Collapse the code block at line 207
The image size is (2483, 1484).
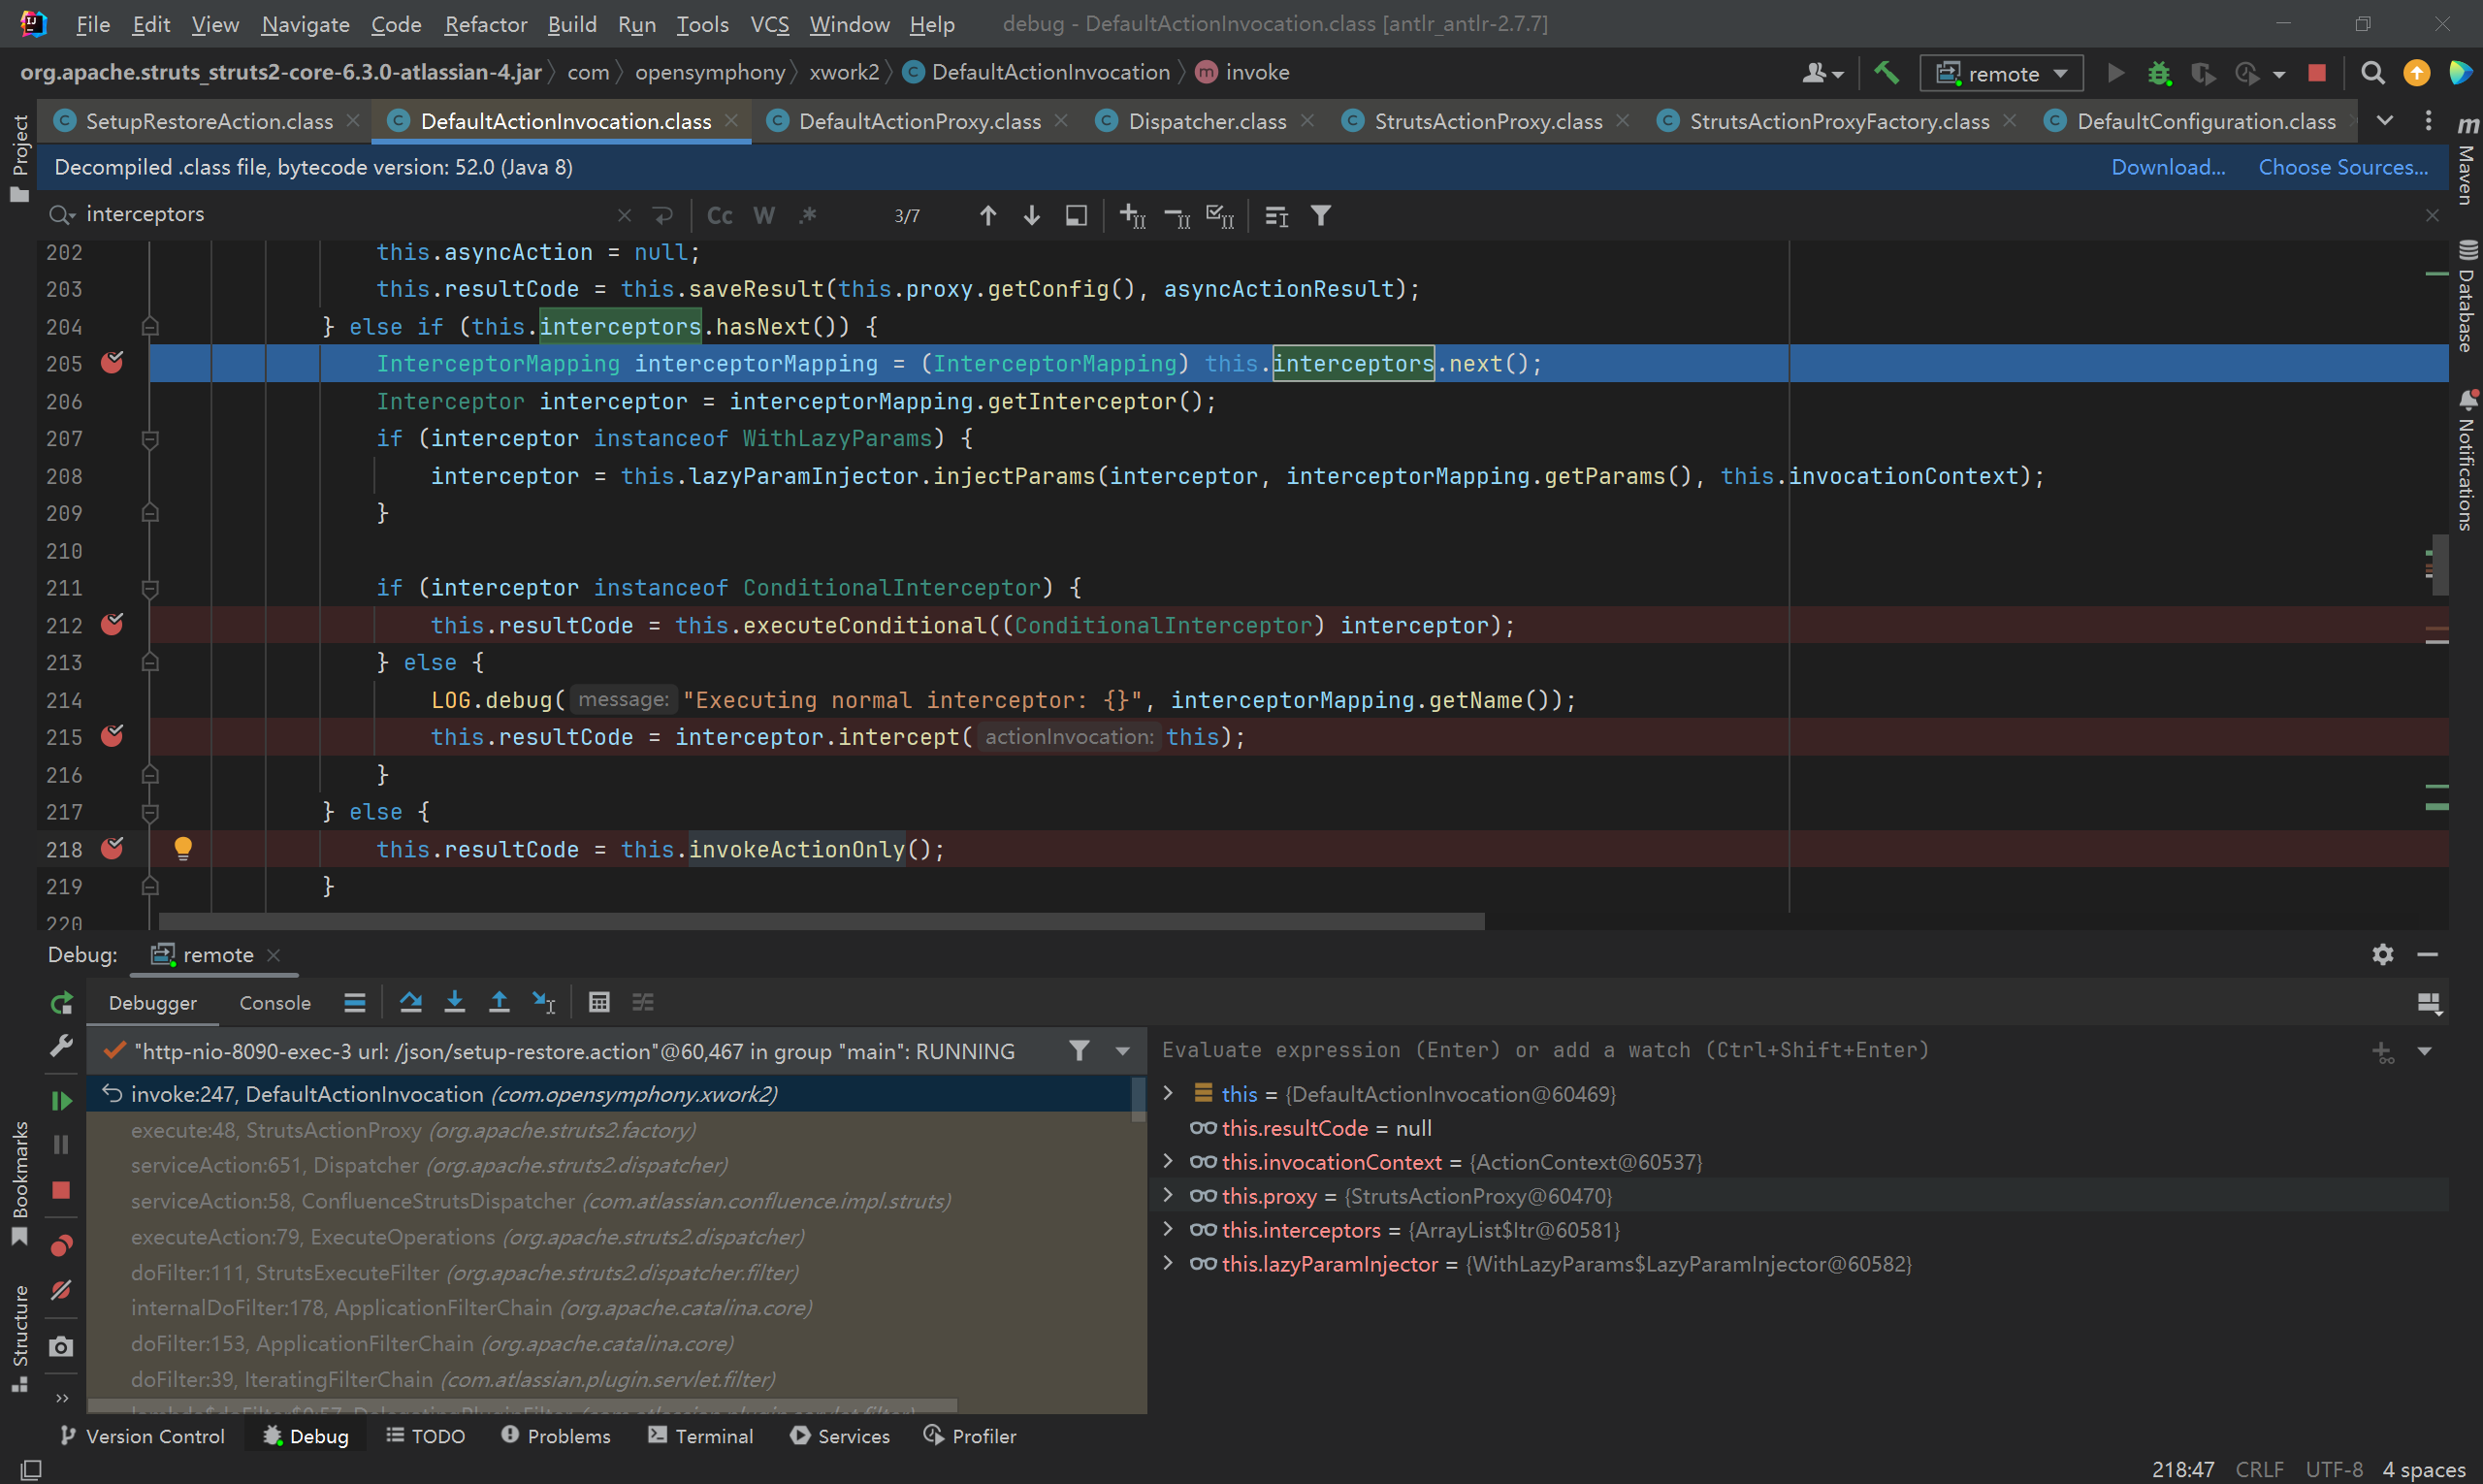(x=150, y=438)
